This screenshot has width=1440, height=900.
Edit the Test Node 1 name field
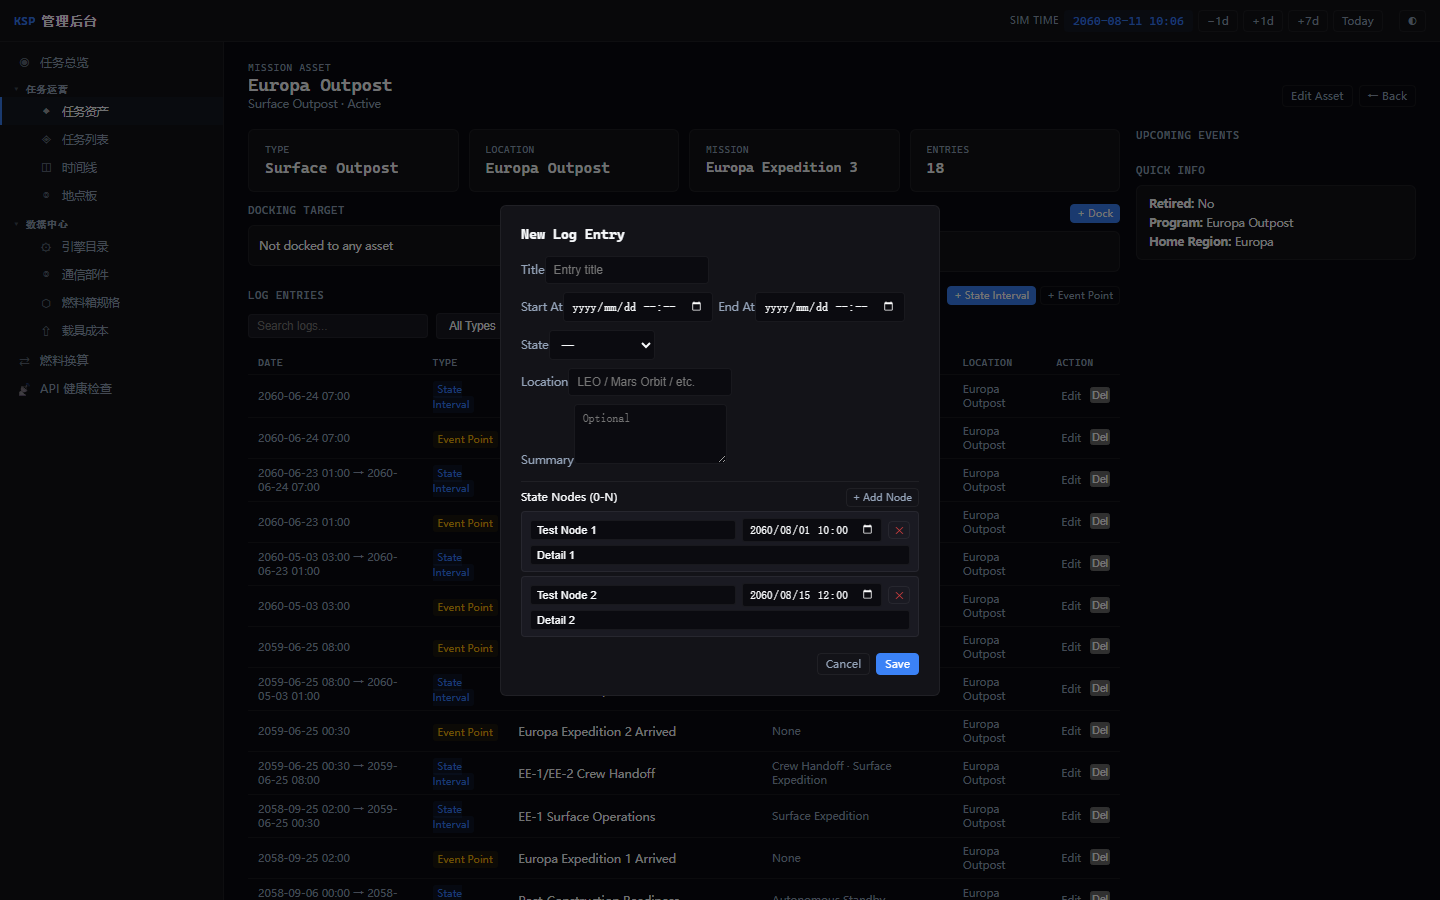click(x=633, y=530)
